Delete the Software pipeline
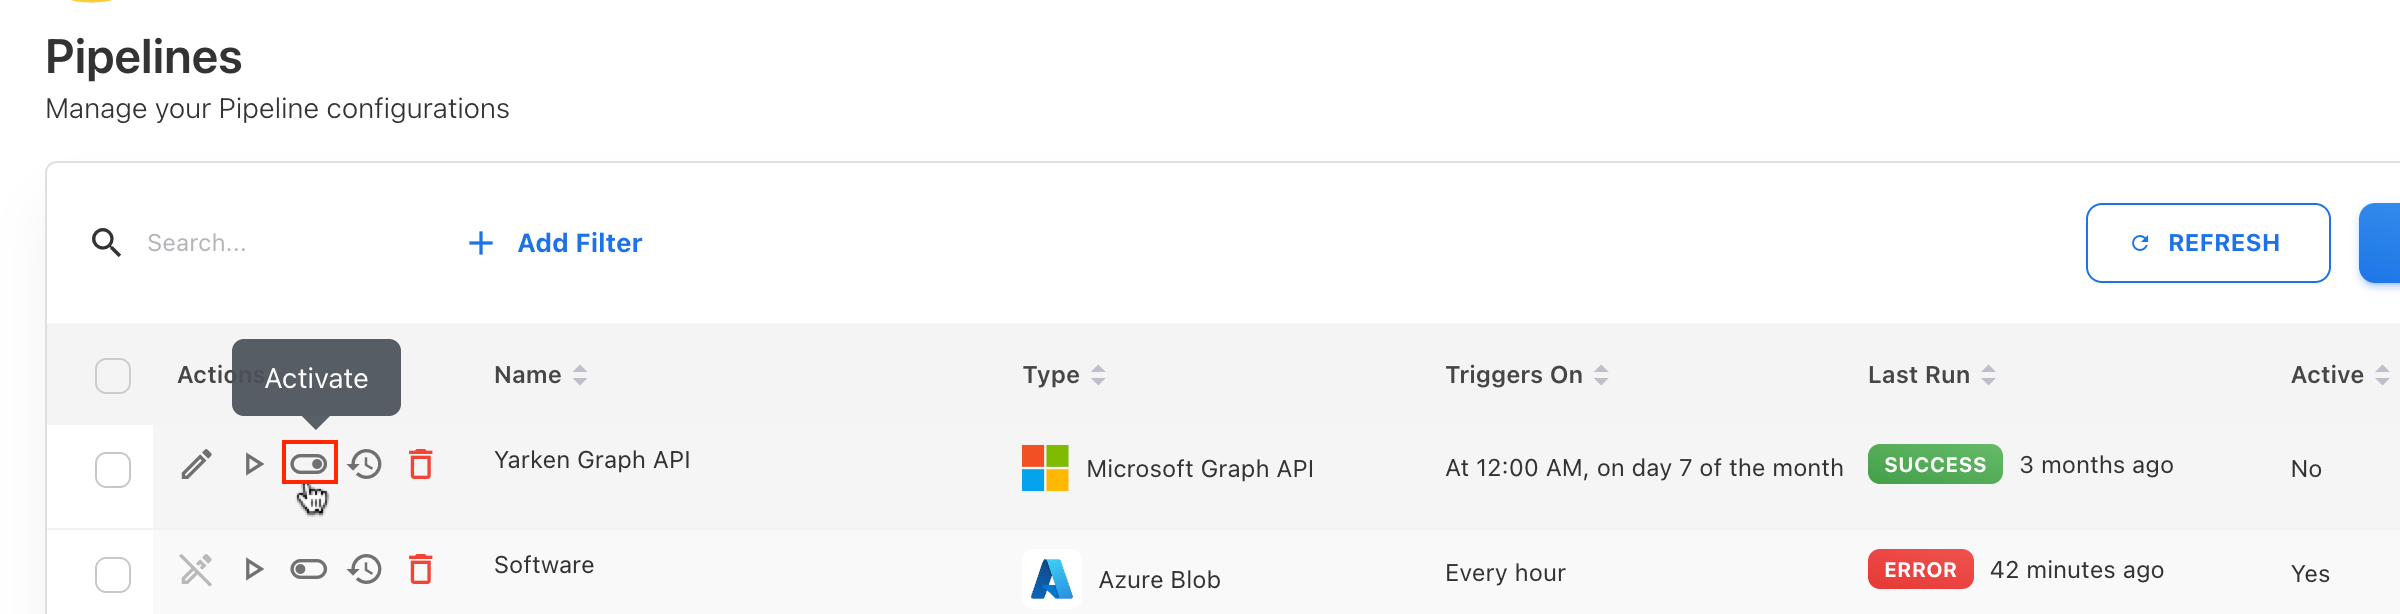This screenshot has height=614, width=2400. click(x=421, y=570)
